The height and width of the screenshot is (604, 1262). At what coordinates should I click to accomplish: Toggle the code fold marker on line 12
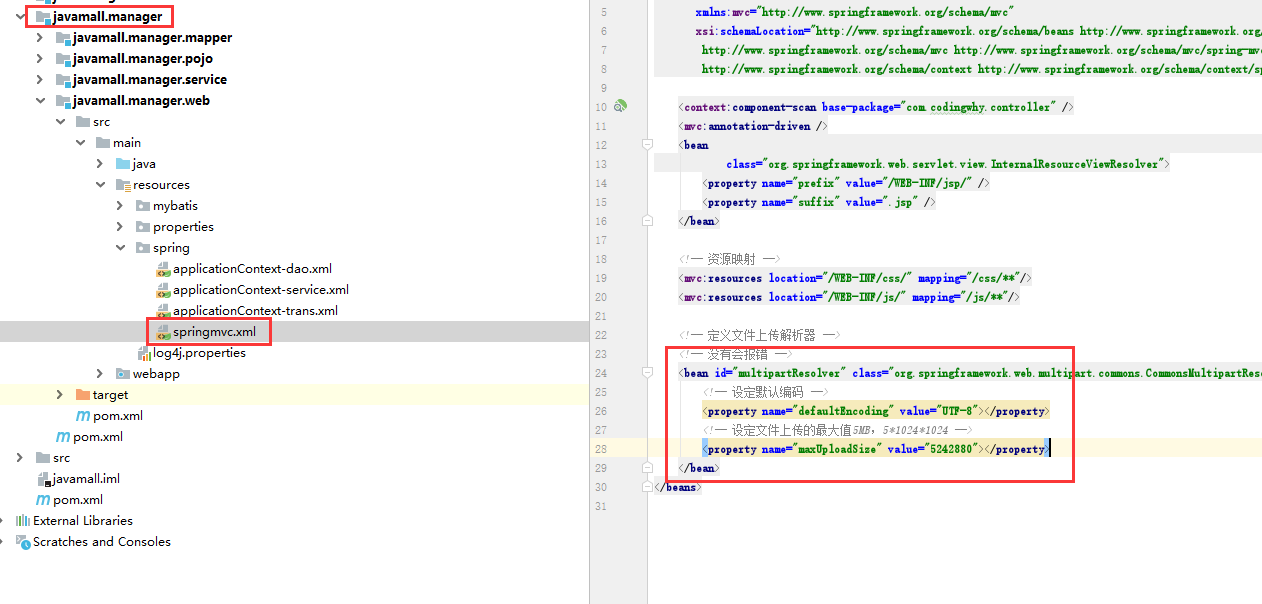648,145
